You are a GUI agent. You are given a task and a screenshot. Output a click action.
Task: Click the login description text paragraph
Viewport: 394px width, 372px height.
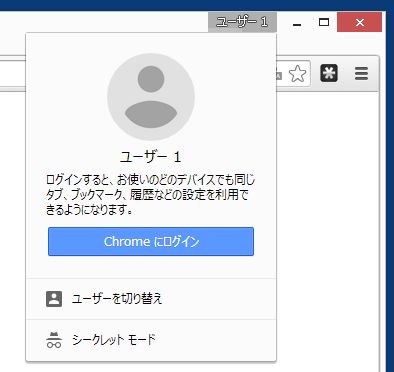pos(150,195)
